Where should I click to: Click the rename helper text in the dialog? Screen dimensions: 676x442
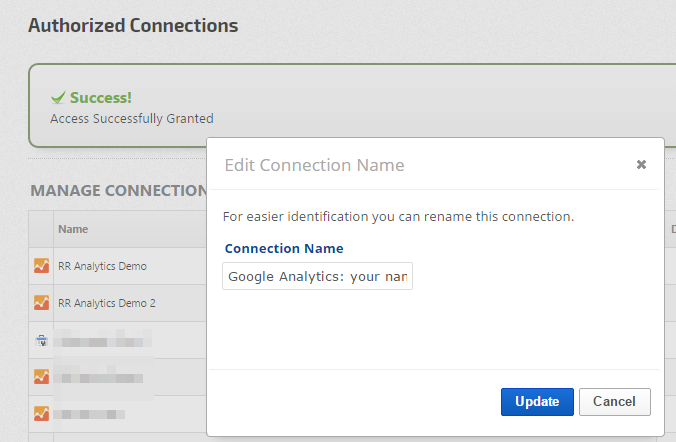coord(398,216)
